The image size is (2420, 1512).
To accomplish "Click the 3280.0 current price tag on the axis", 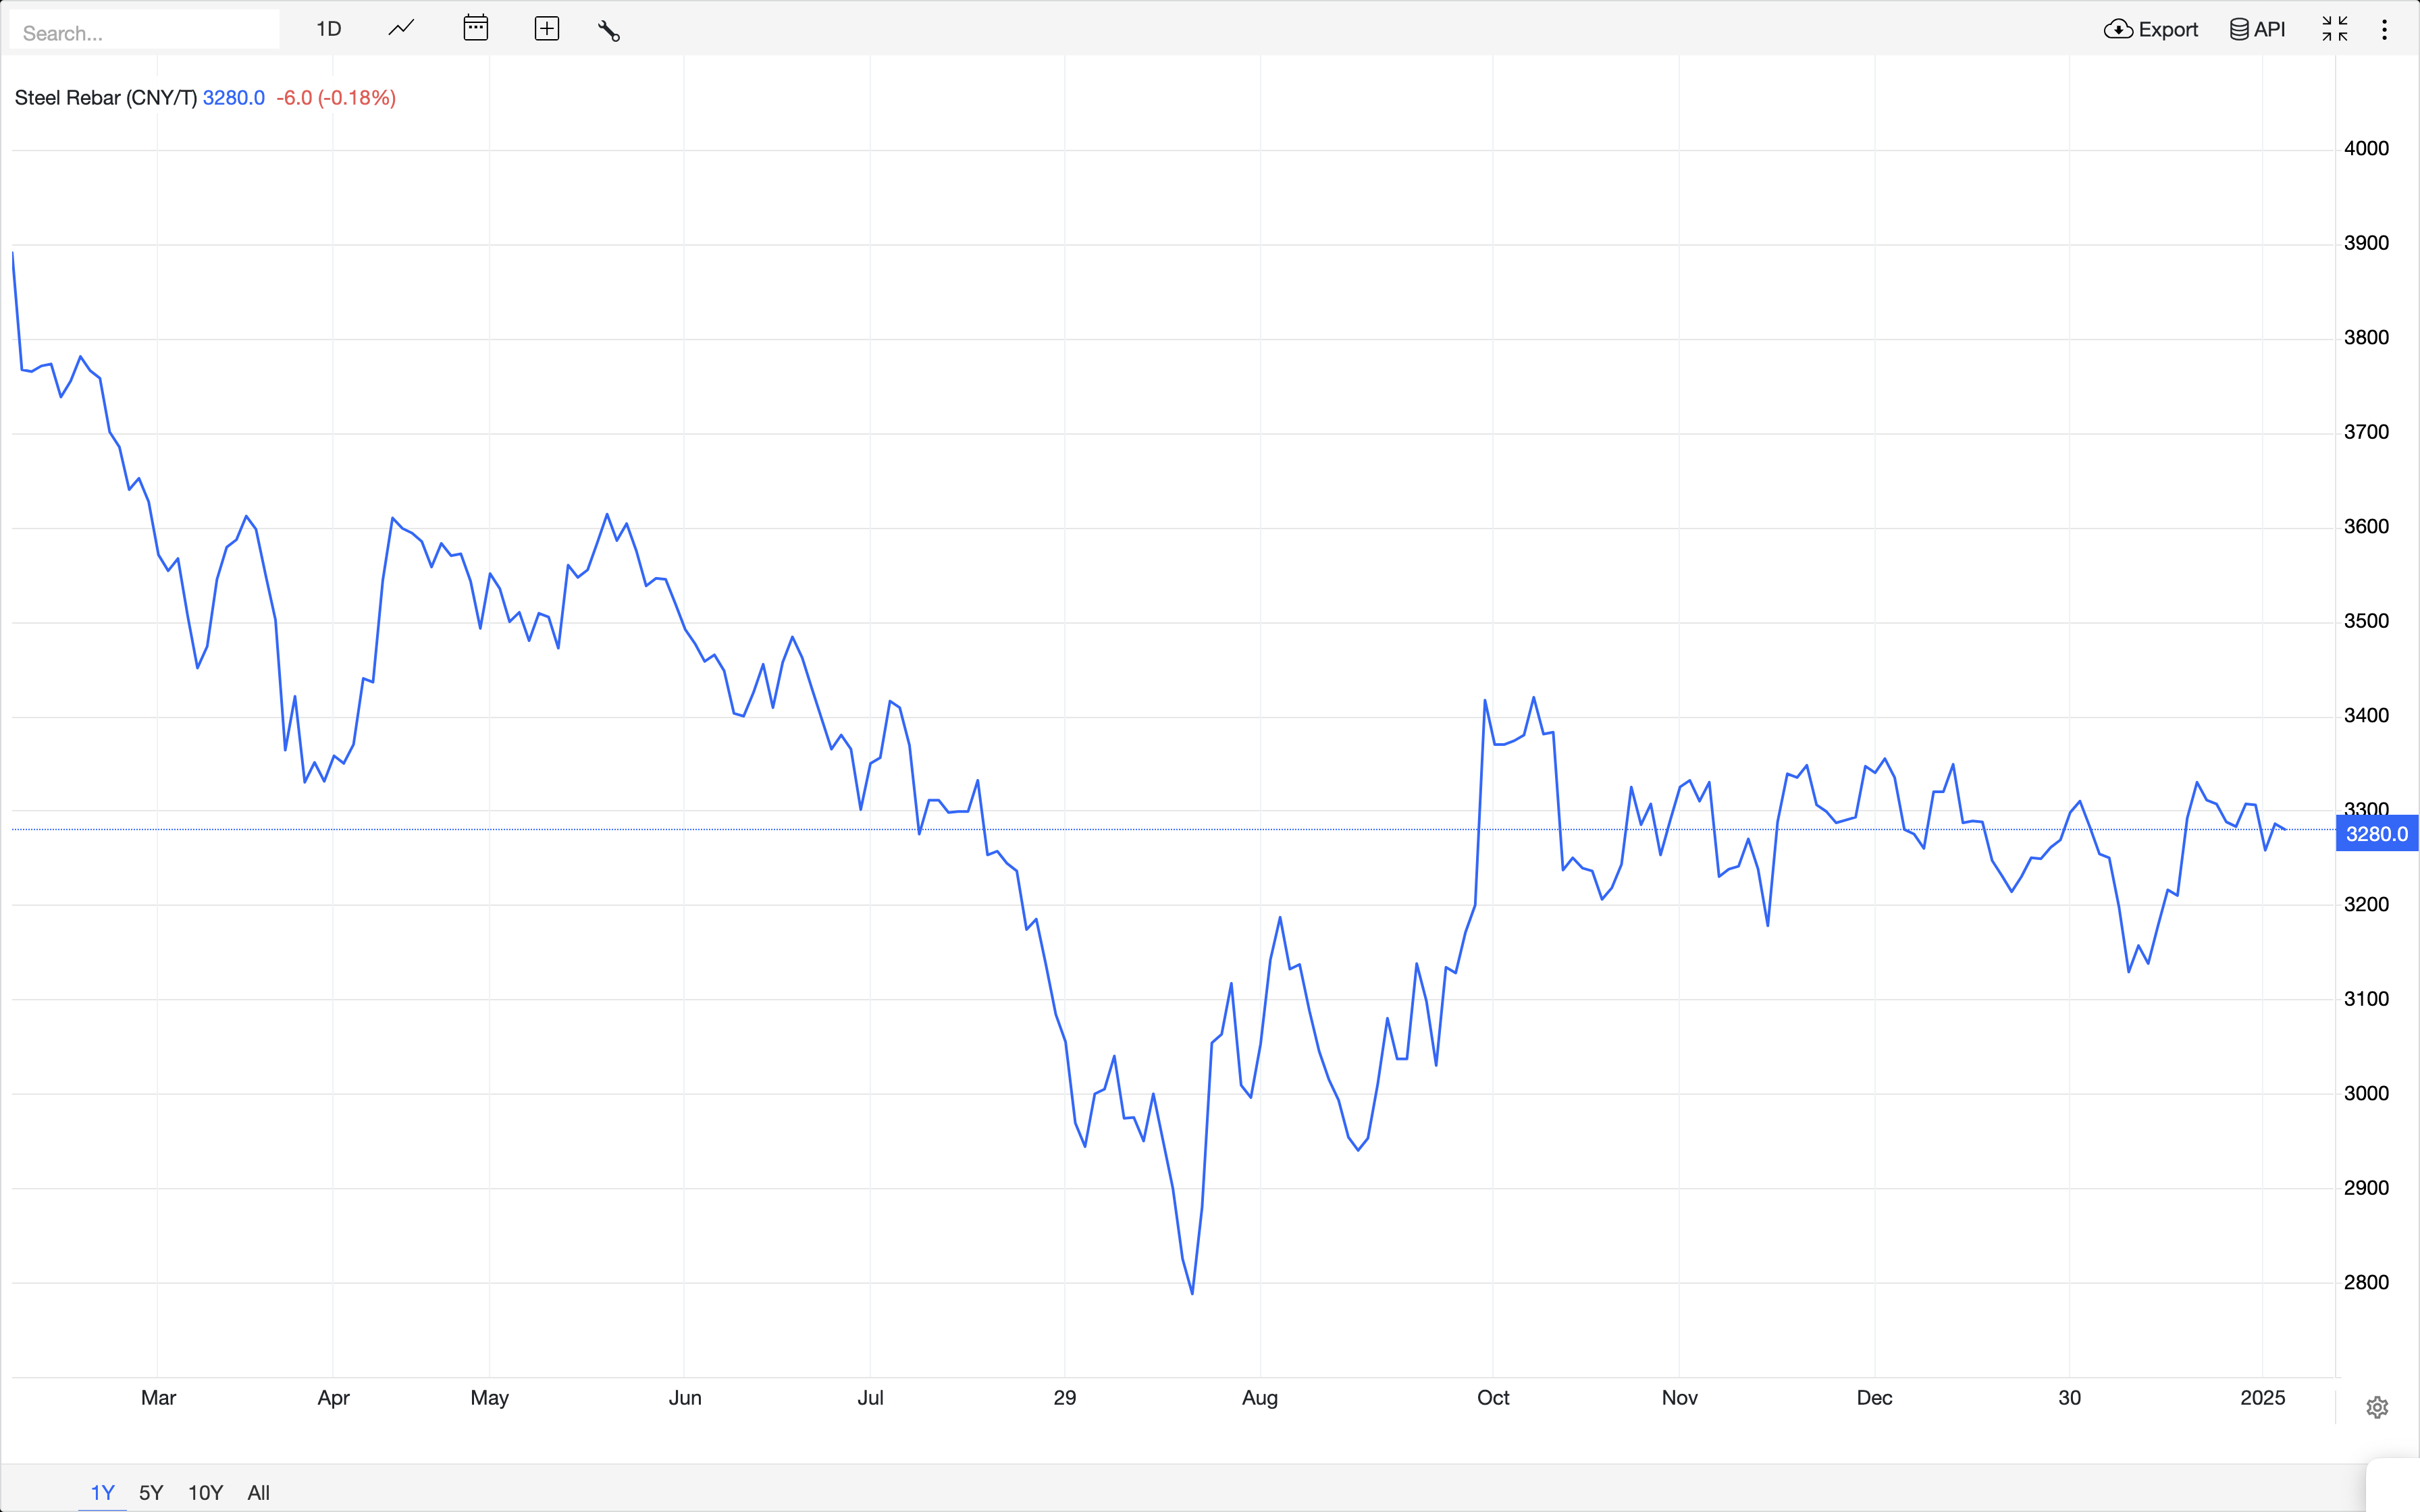I will 2376,834.
